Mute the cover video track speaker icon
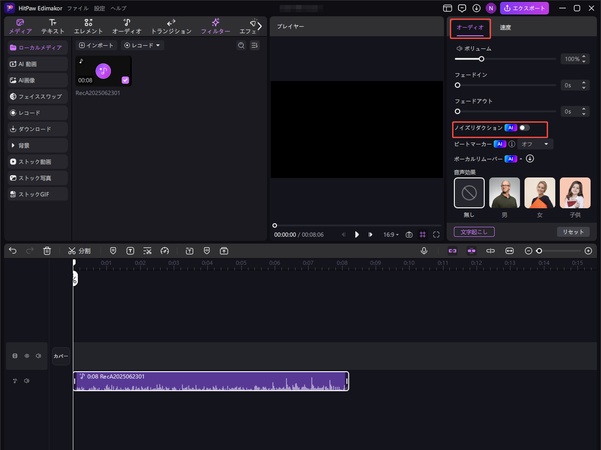 pyautogui.click(x=38, y=356)
